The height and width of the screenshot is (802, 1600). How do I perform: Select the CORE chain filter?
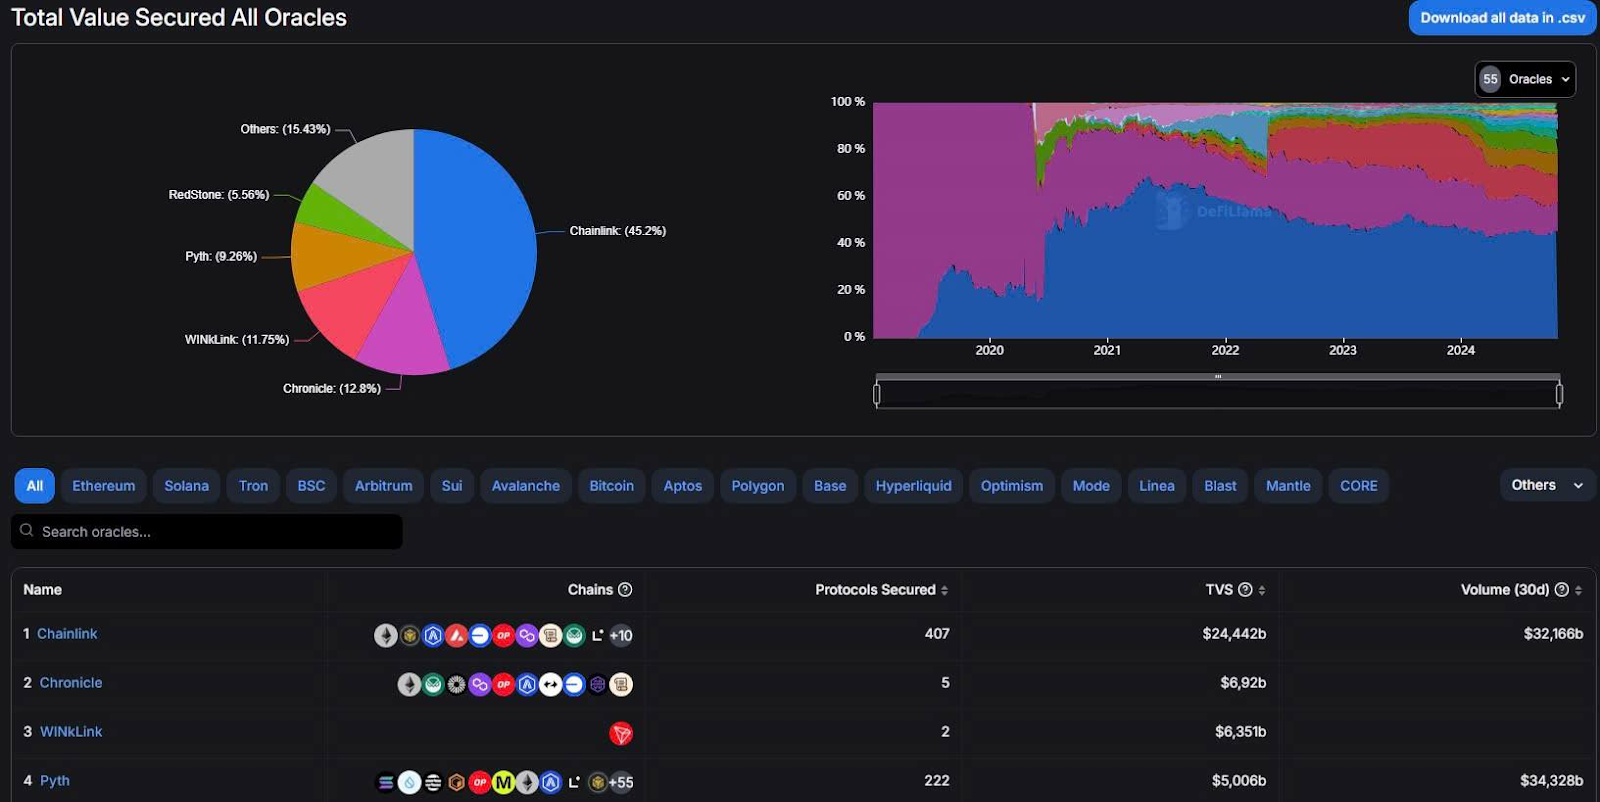point(1359,486)
